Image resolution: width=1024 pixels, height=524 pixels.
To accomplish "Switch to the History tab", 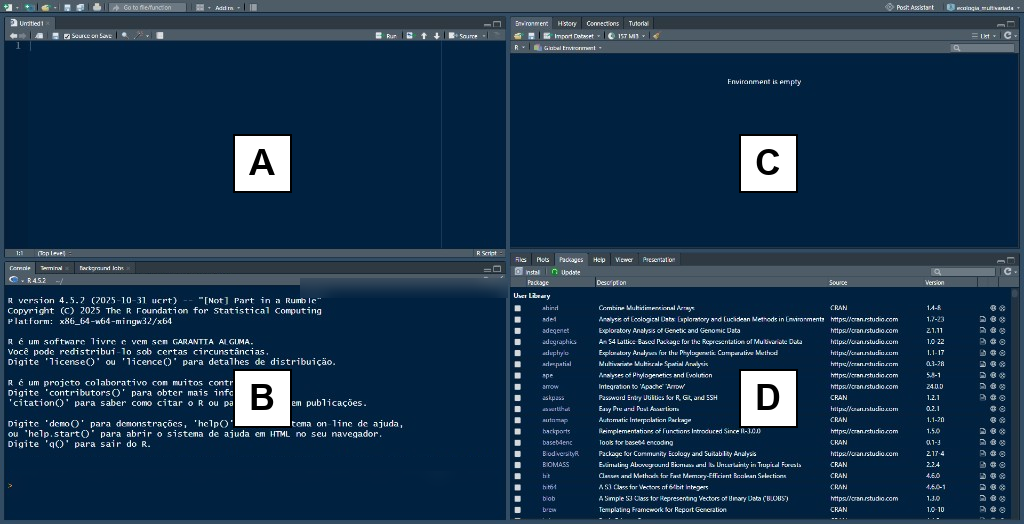I will [567, 24].
